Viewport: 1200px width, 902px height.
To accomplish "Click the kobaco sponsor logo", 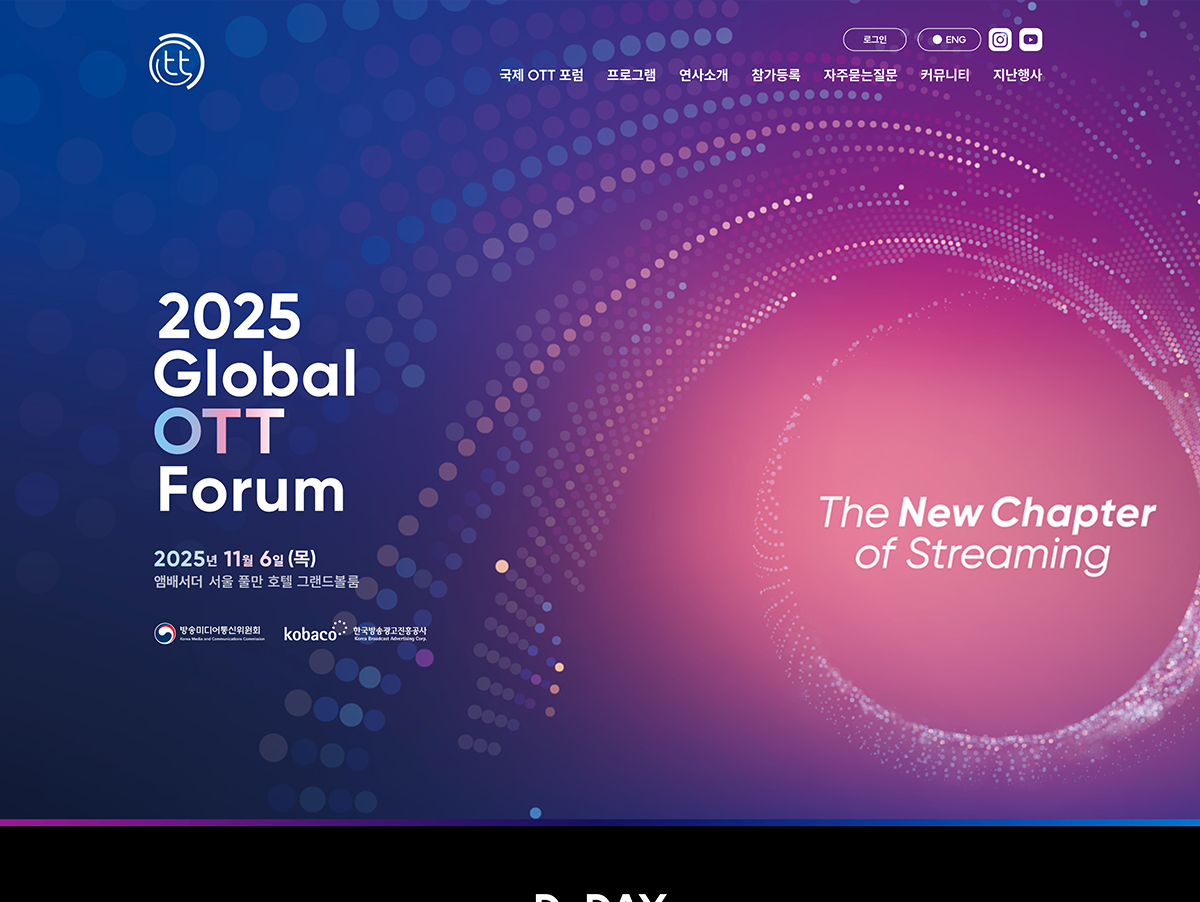I will (x=355, y=632).
